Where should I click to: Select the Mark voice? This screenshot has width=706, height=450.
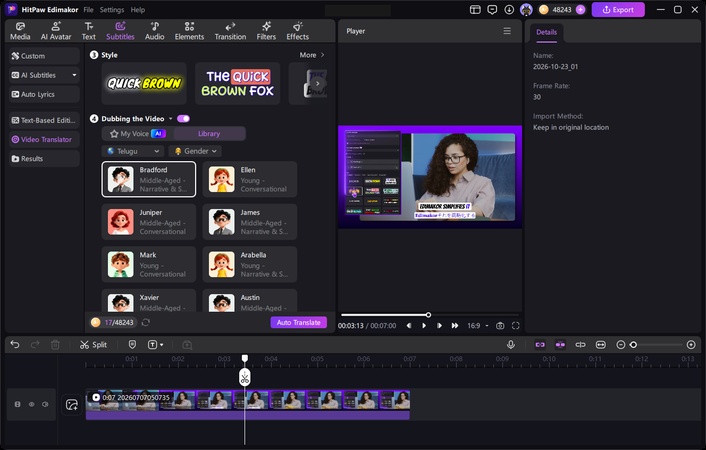tap(149, 264)
